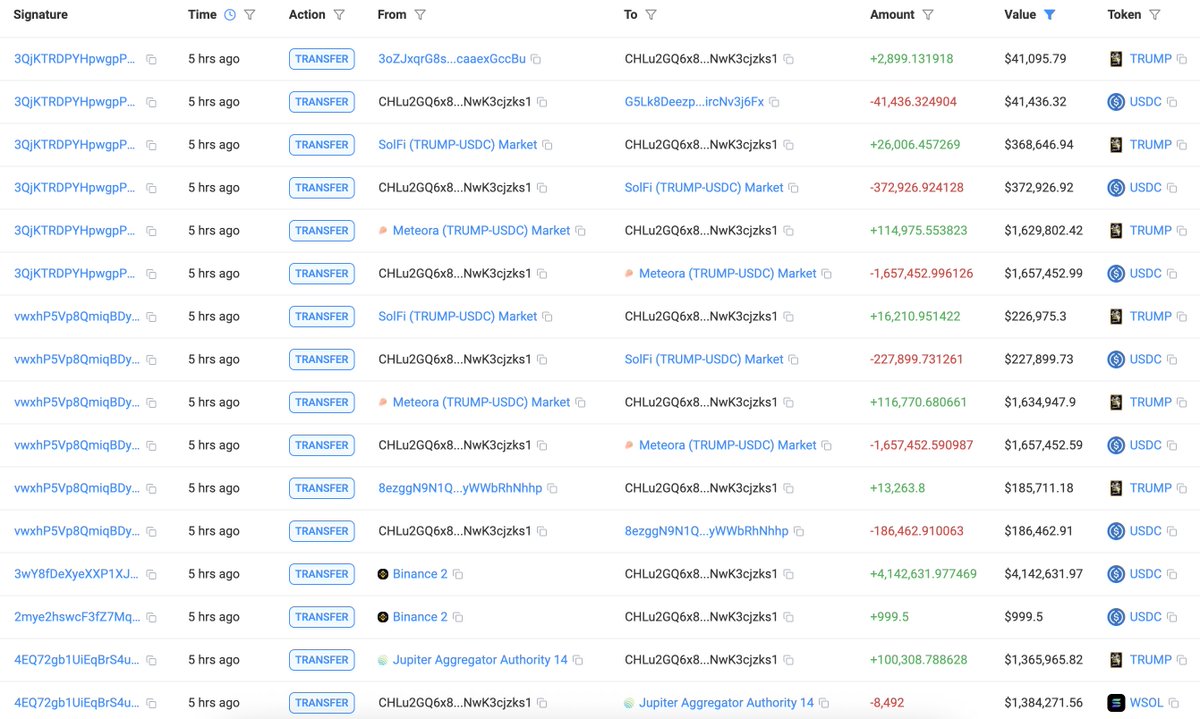Click '5 hrs ago' in the $4,142,631.97 row

(x=214, y=574)
